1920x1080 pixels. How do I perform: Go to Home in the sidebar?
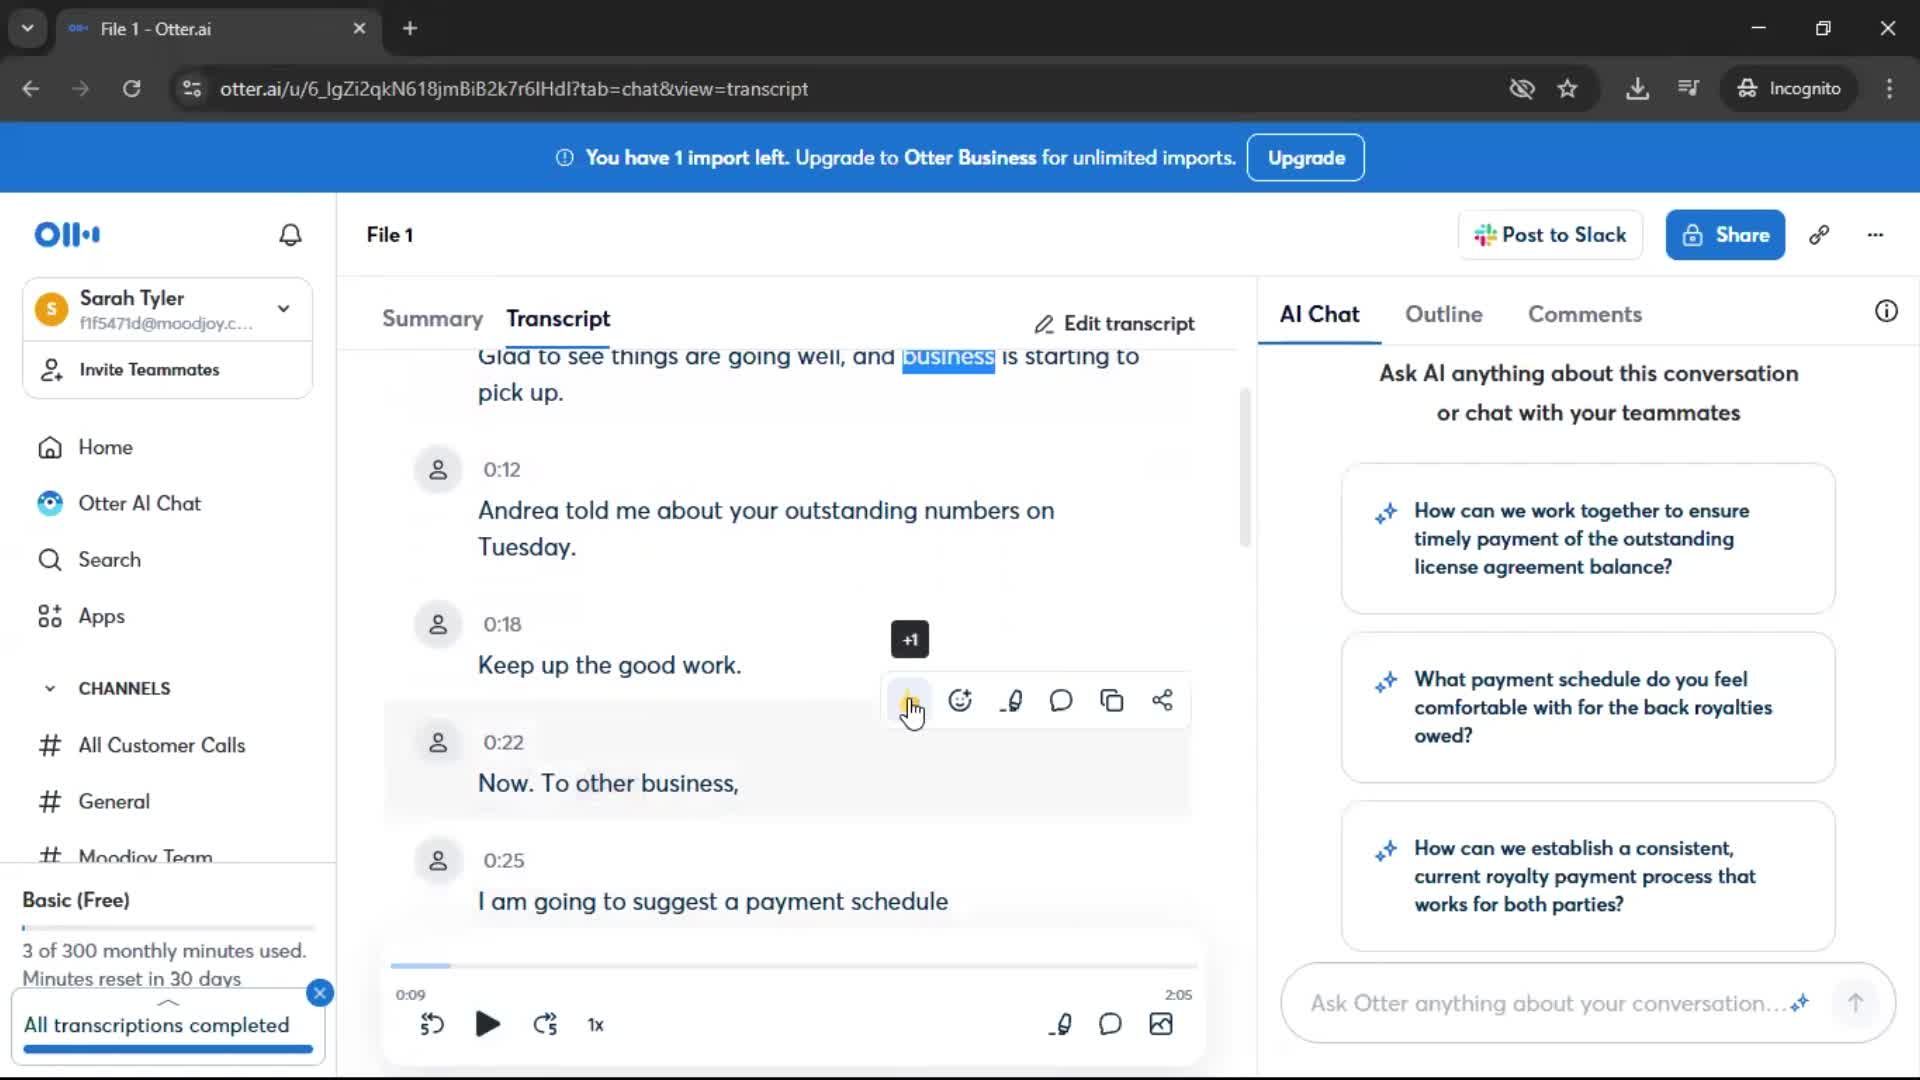(105, 447)
